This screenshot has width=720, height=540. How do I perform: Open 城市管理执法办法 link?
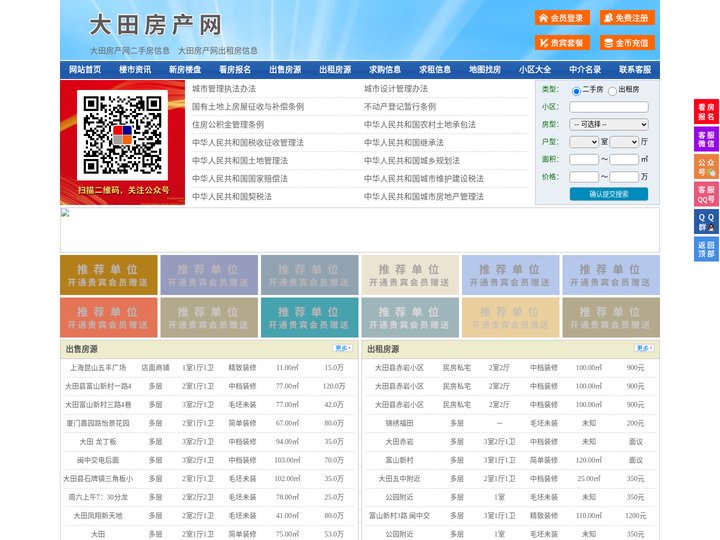coord(224,89)
